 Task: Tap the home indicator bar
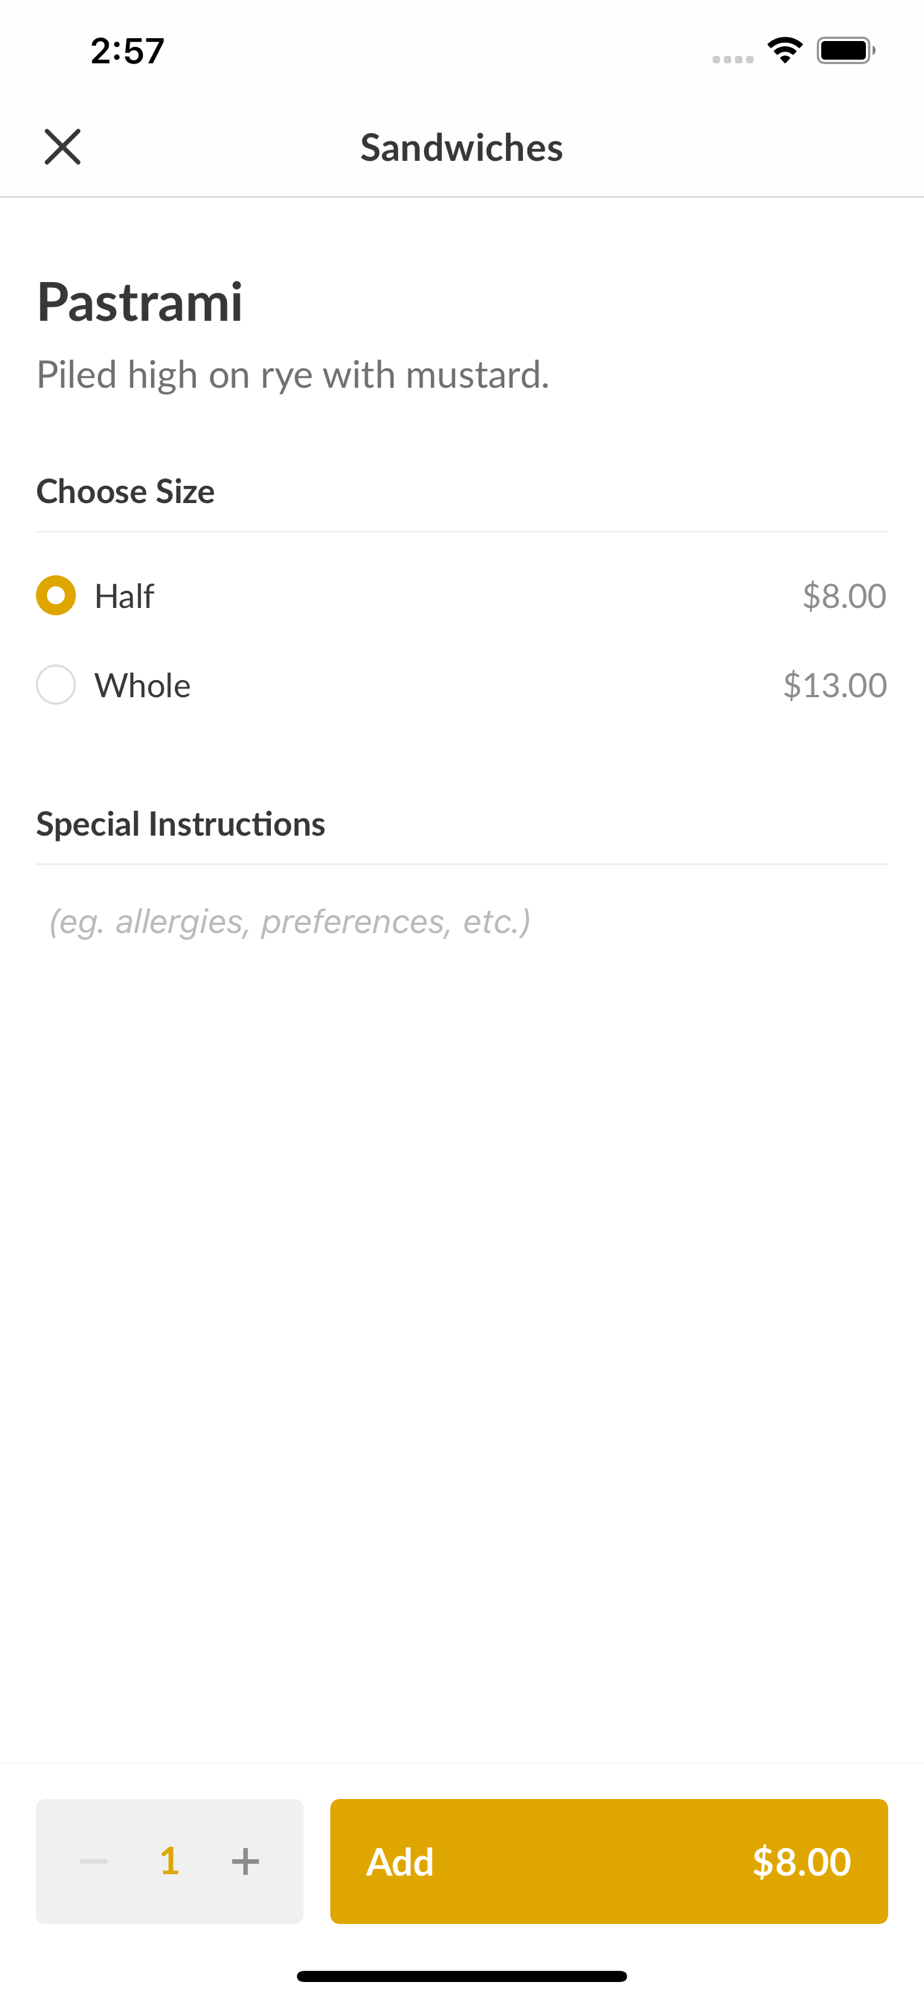tap(462, 1976)
